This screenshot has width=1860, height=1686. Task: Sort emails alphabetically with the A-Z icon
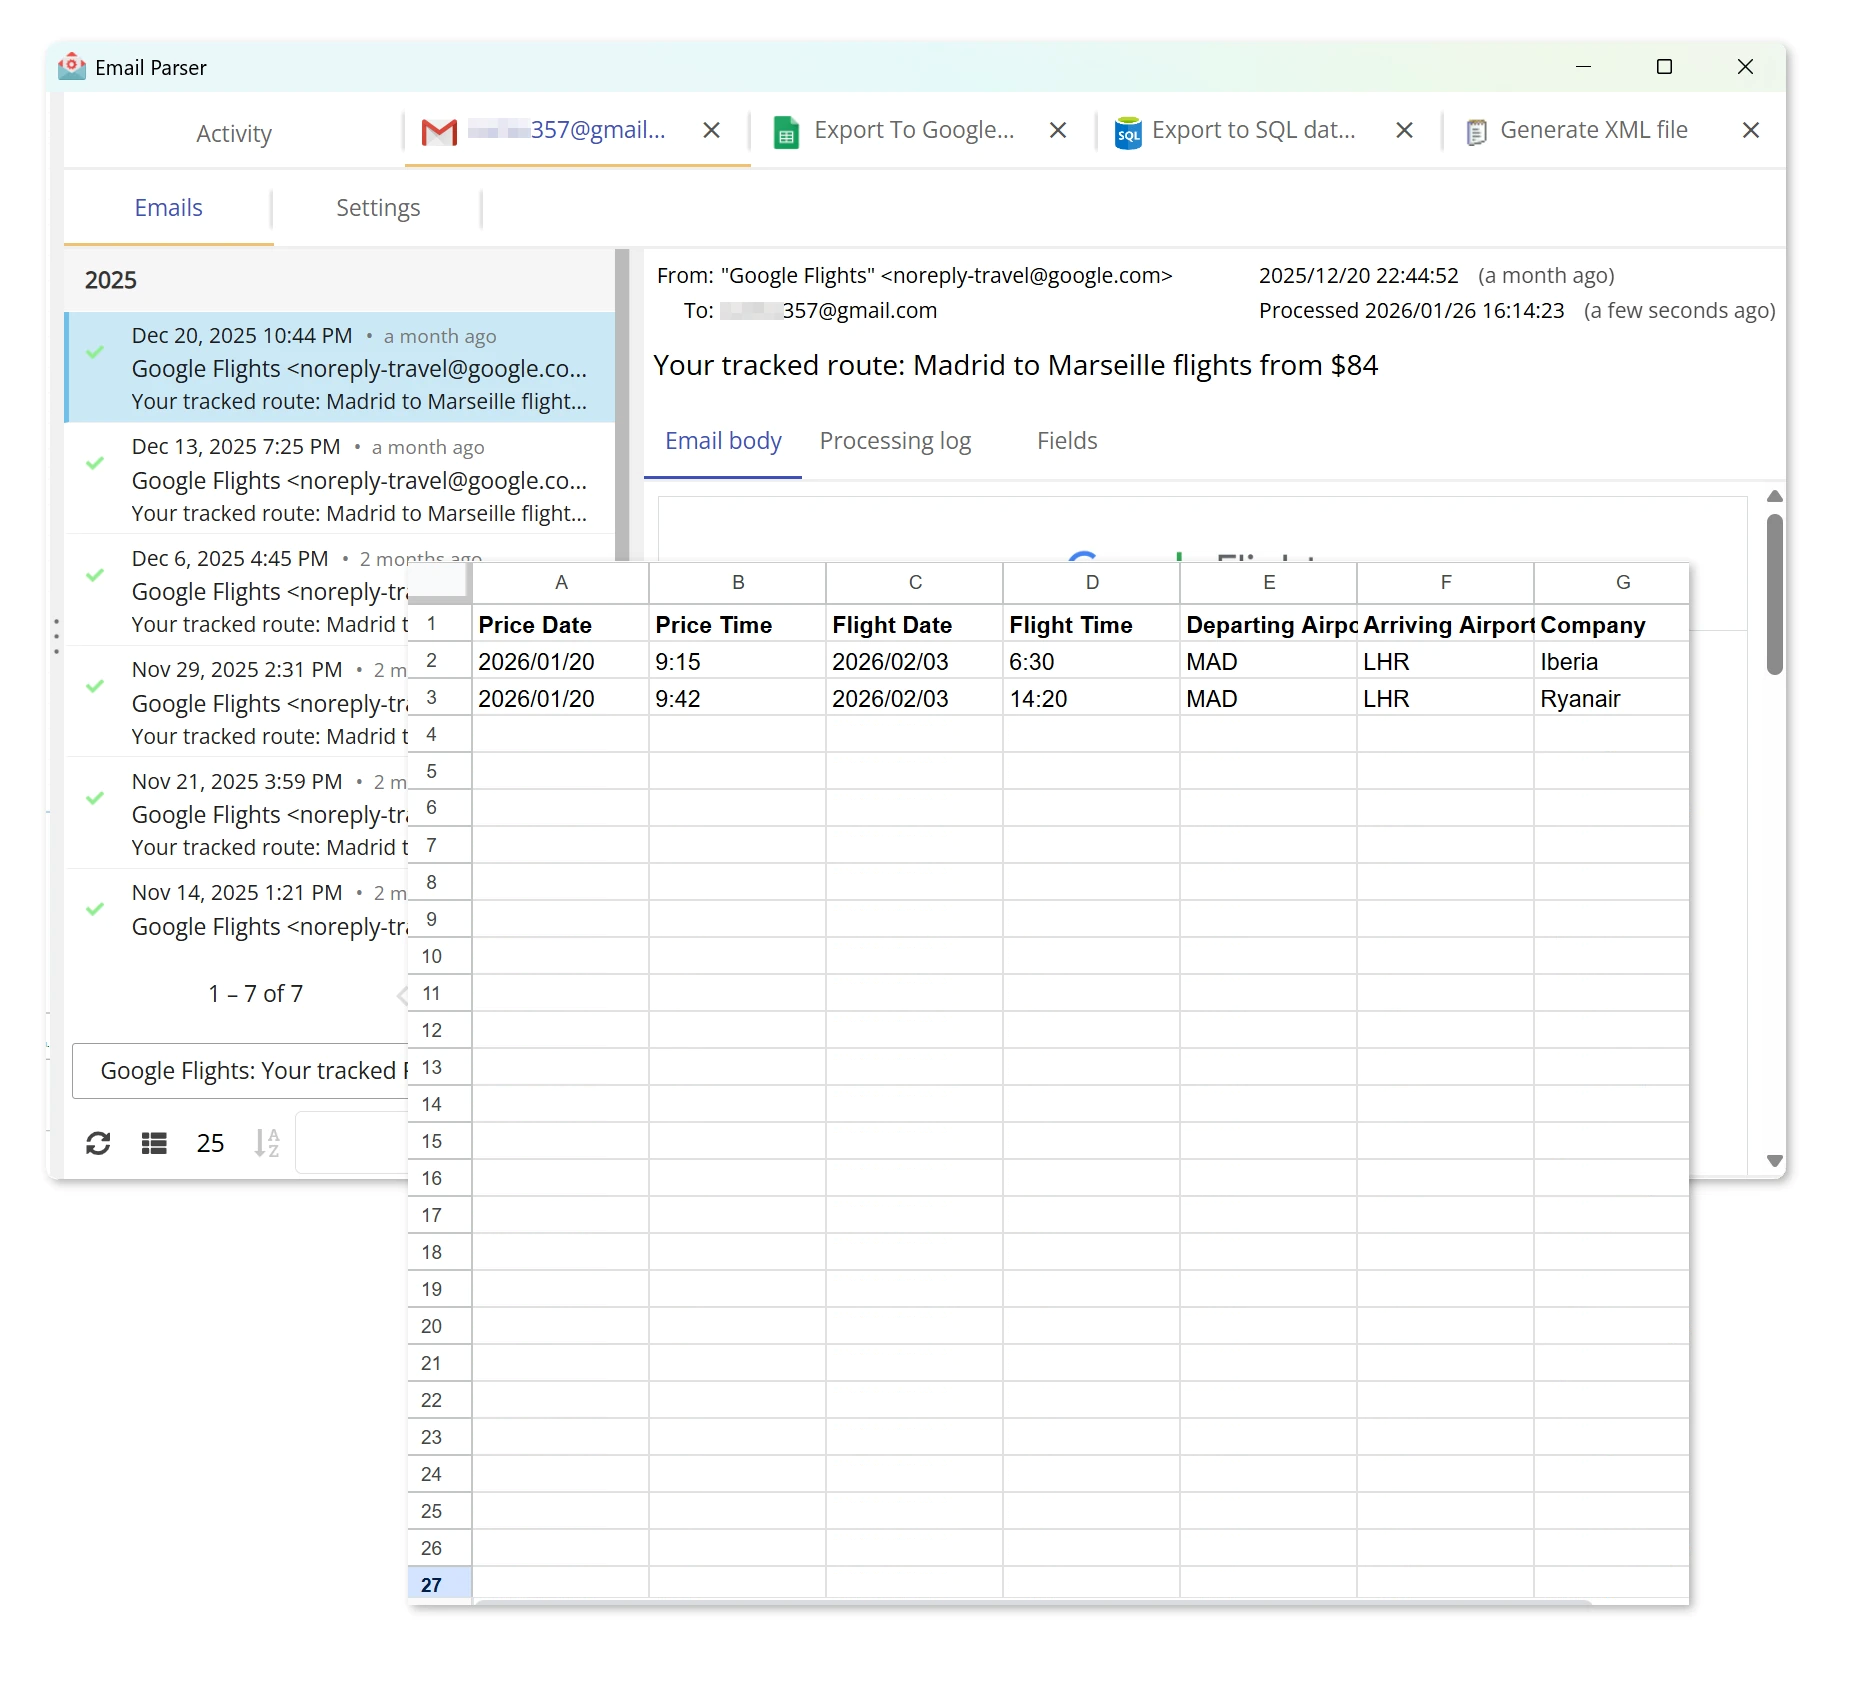pos(266,1142)
